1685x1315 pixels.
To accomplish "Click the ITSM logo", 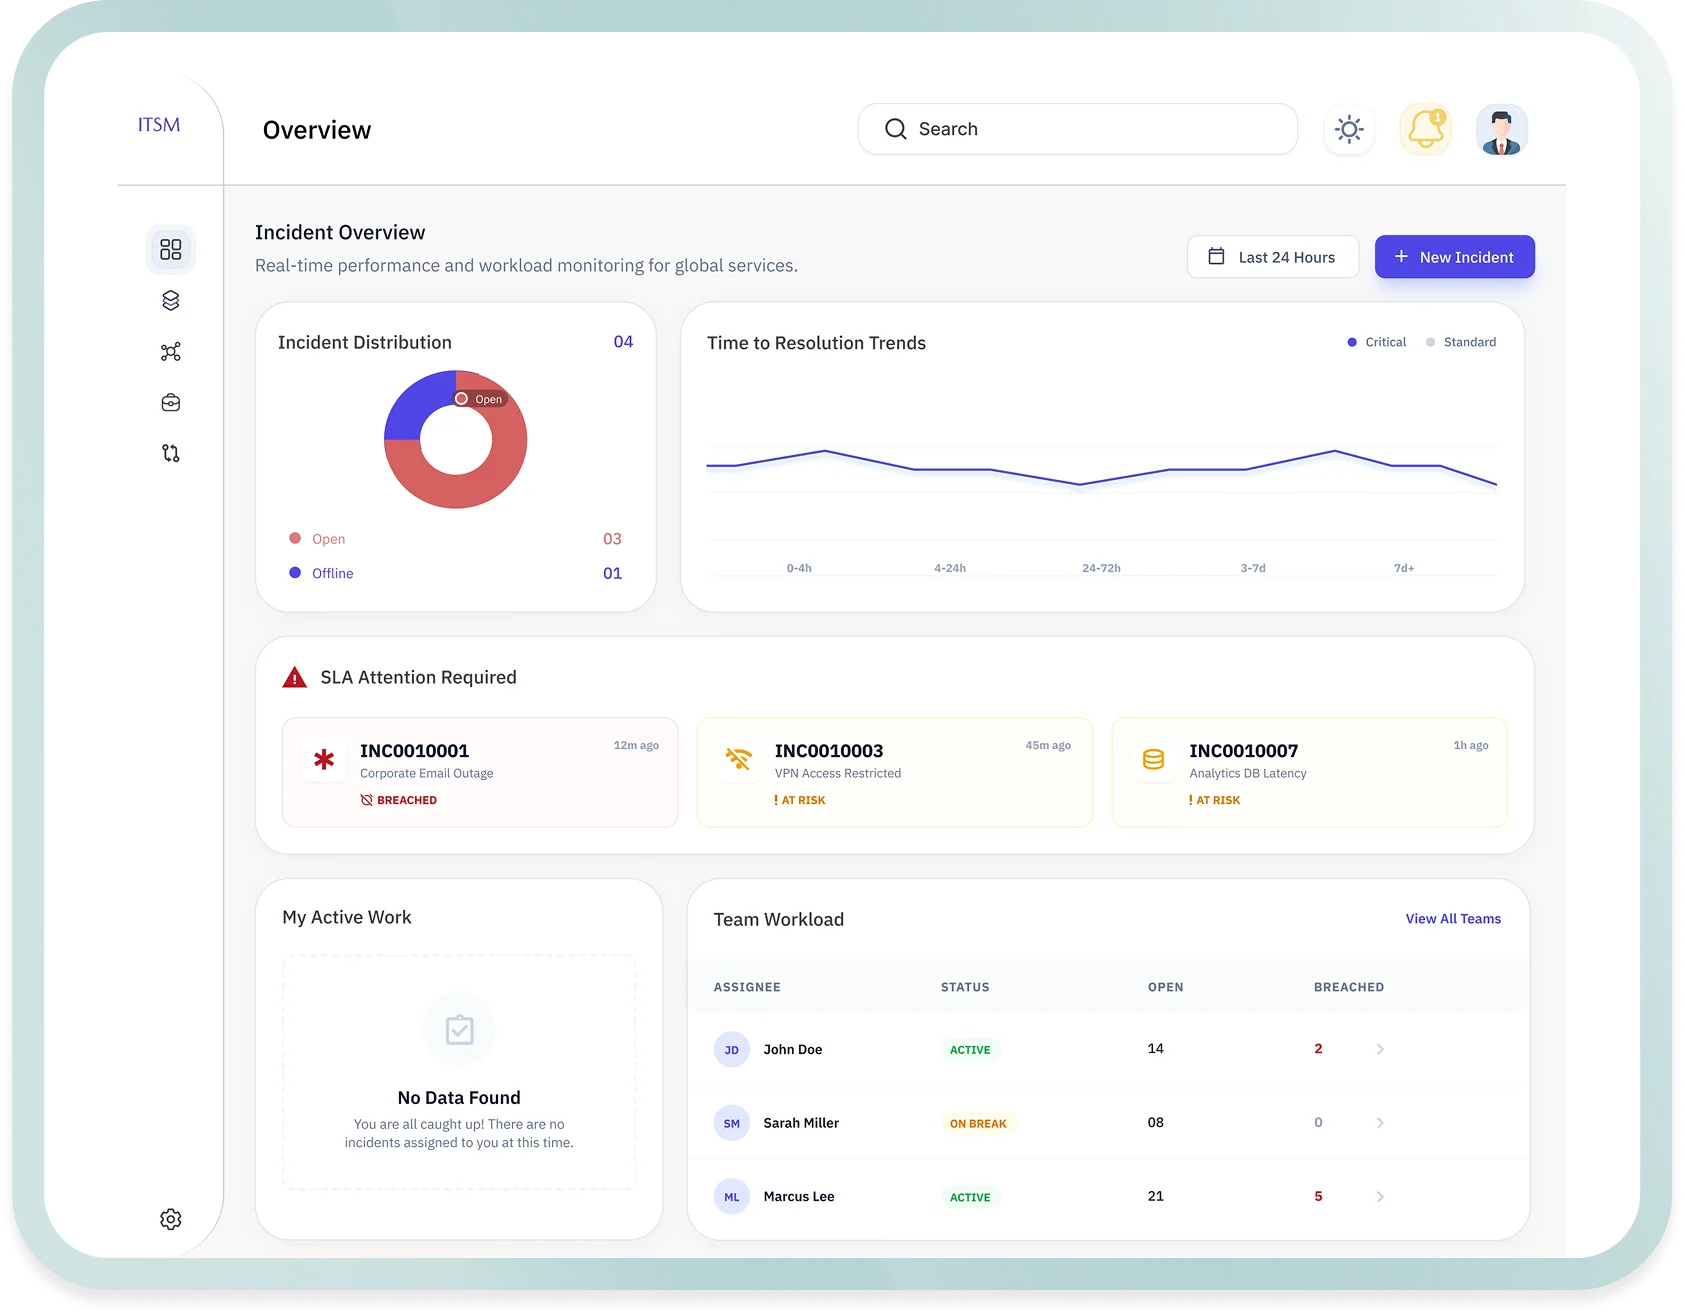I will tap(159, 125).
